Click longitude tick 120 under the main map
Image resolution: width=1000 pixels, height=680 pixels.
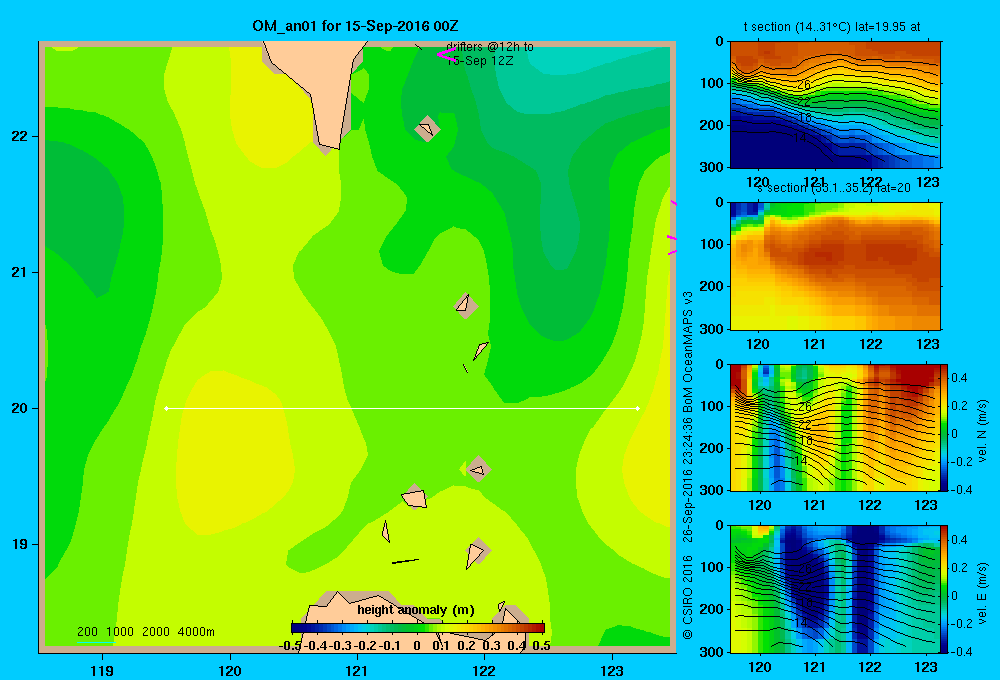[x=230, y=670]
